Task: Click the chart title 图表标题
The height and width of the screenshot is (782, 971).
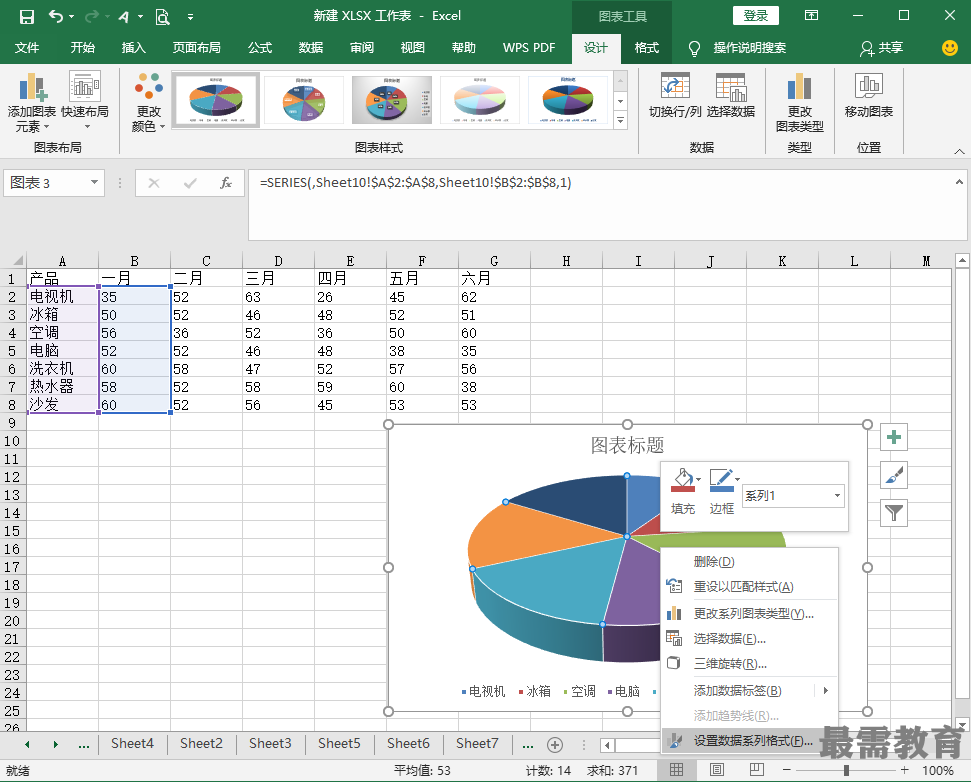Action: tap(627, 445)
